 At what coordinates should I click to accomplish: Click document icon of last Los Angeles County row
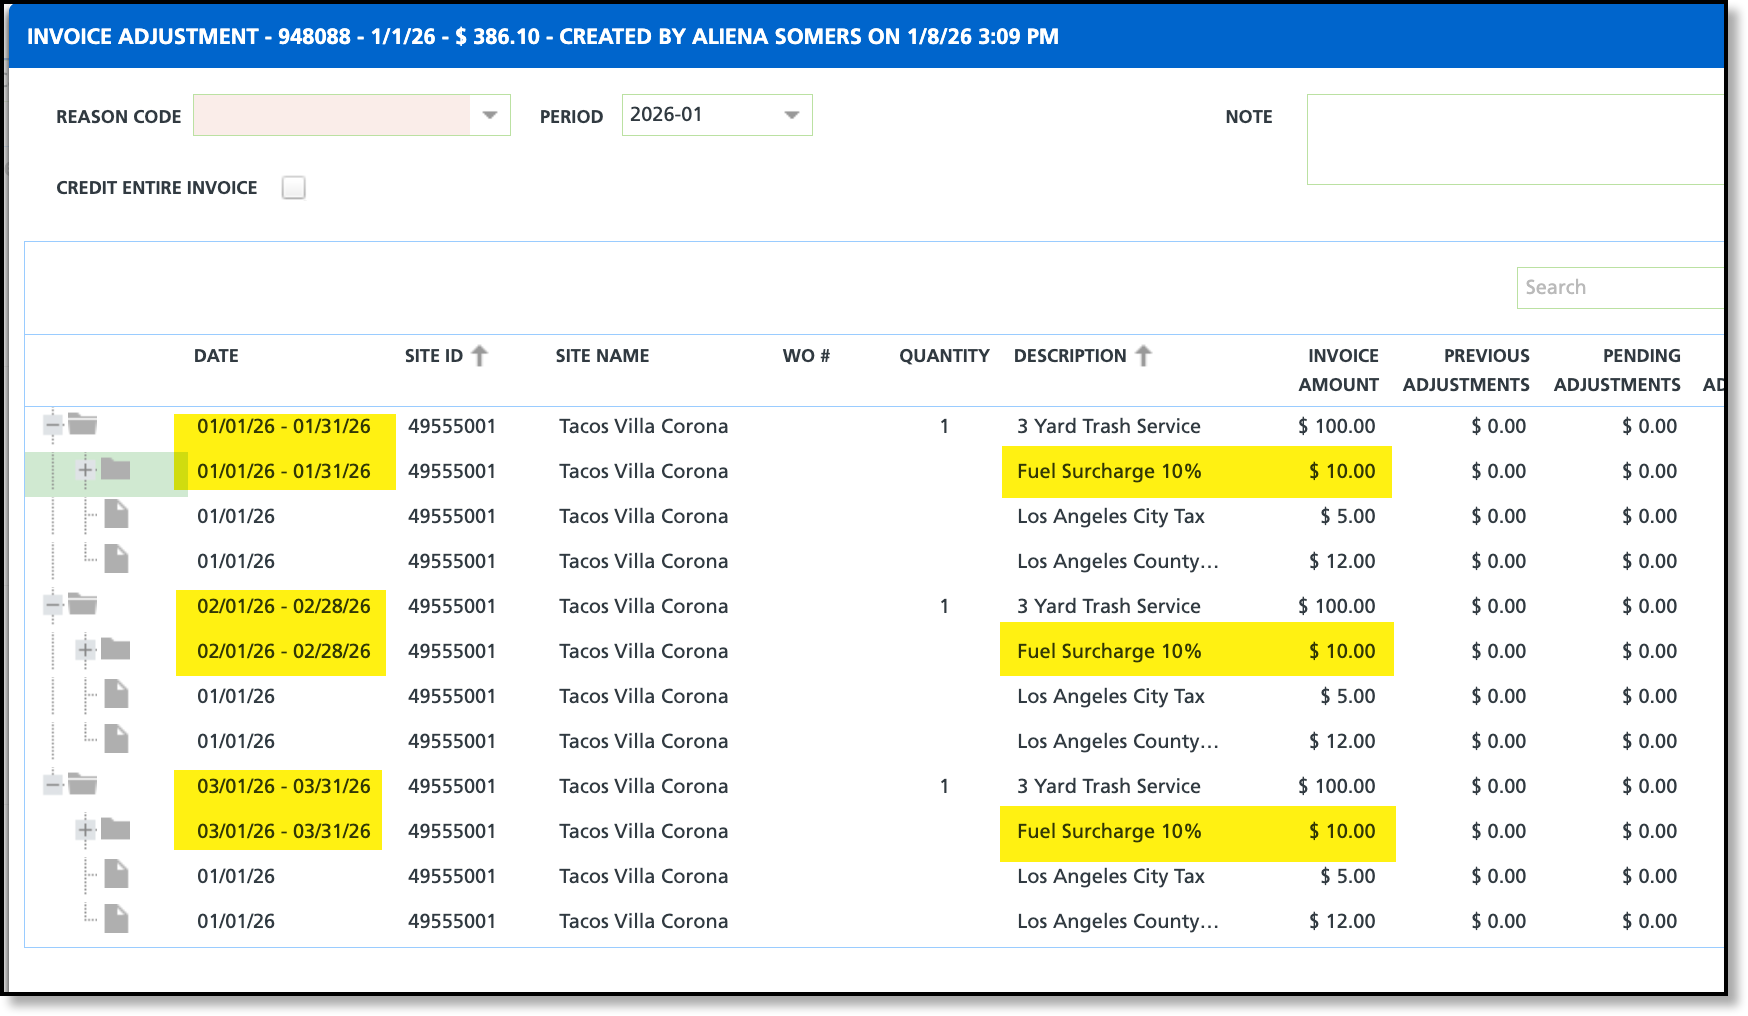coord(116,919)
